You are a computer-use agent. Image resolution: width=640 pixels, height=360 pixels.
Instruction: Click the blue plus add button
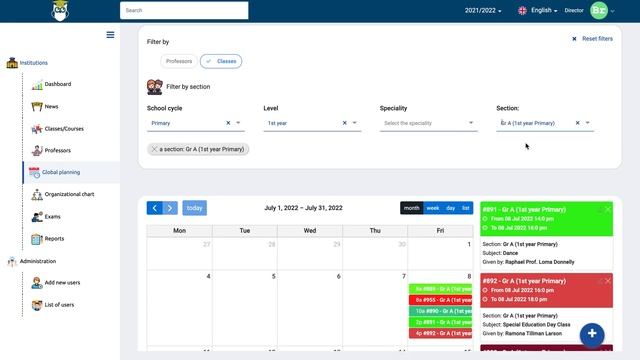(592, 335)
